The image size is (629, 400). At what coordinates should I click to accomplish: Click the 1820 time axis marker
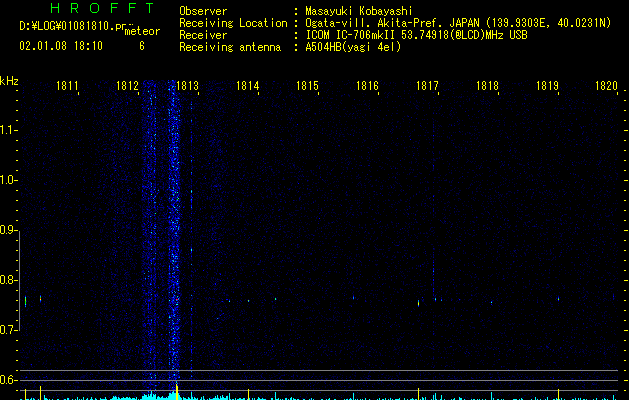coord(606,86)
